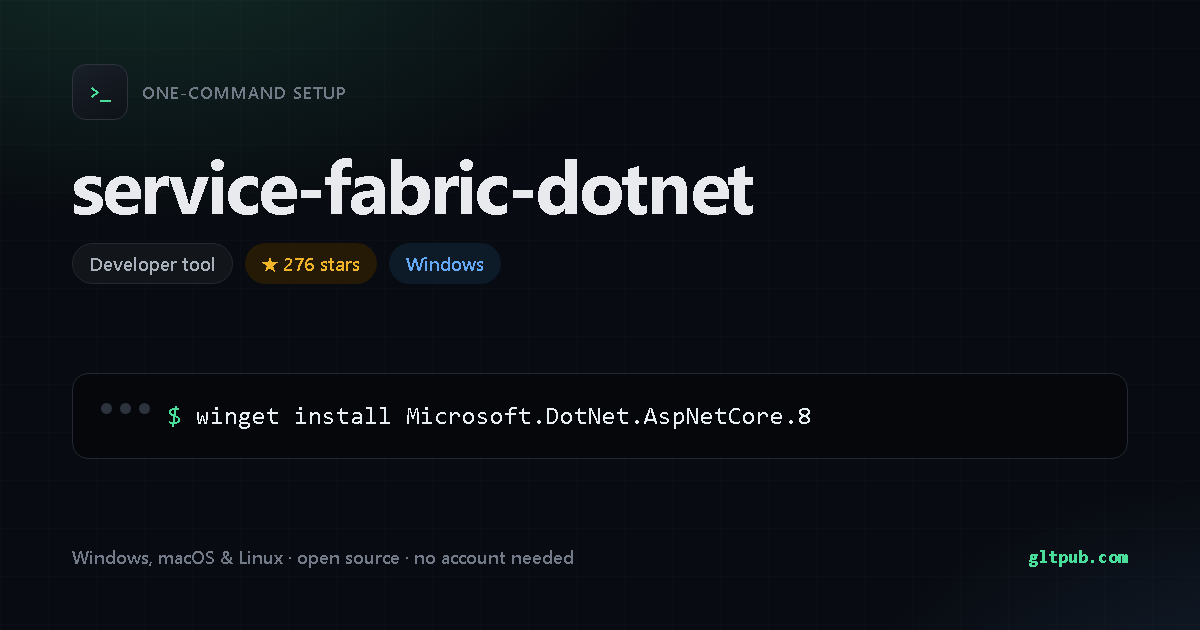This screenshot has width=1200, height=630.
Task: Open the gltpub.com link
Action: click(1078, 558)
